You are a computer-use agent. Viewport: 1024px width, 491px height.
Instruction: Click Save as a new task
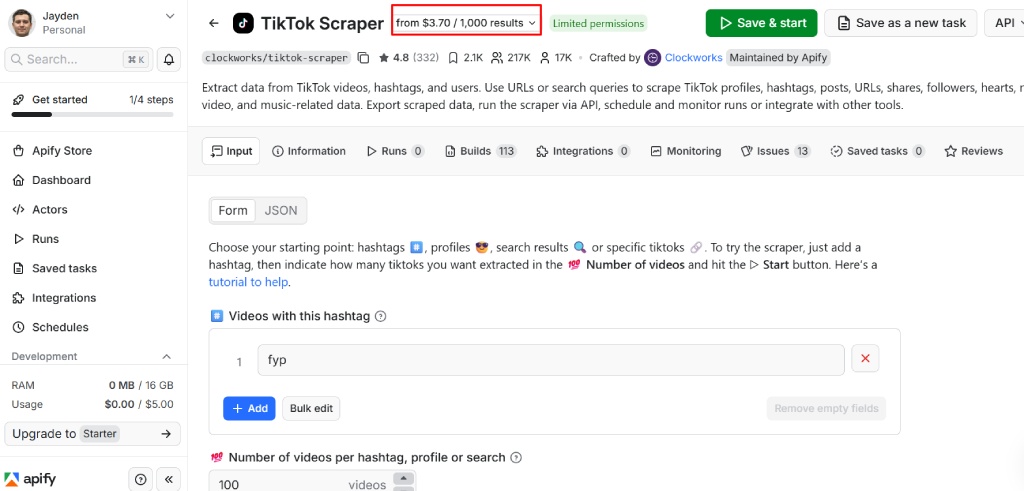click(x=901, y=23)
